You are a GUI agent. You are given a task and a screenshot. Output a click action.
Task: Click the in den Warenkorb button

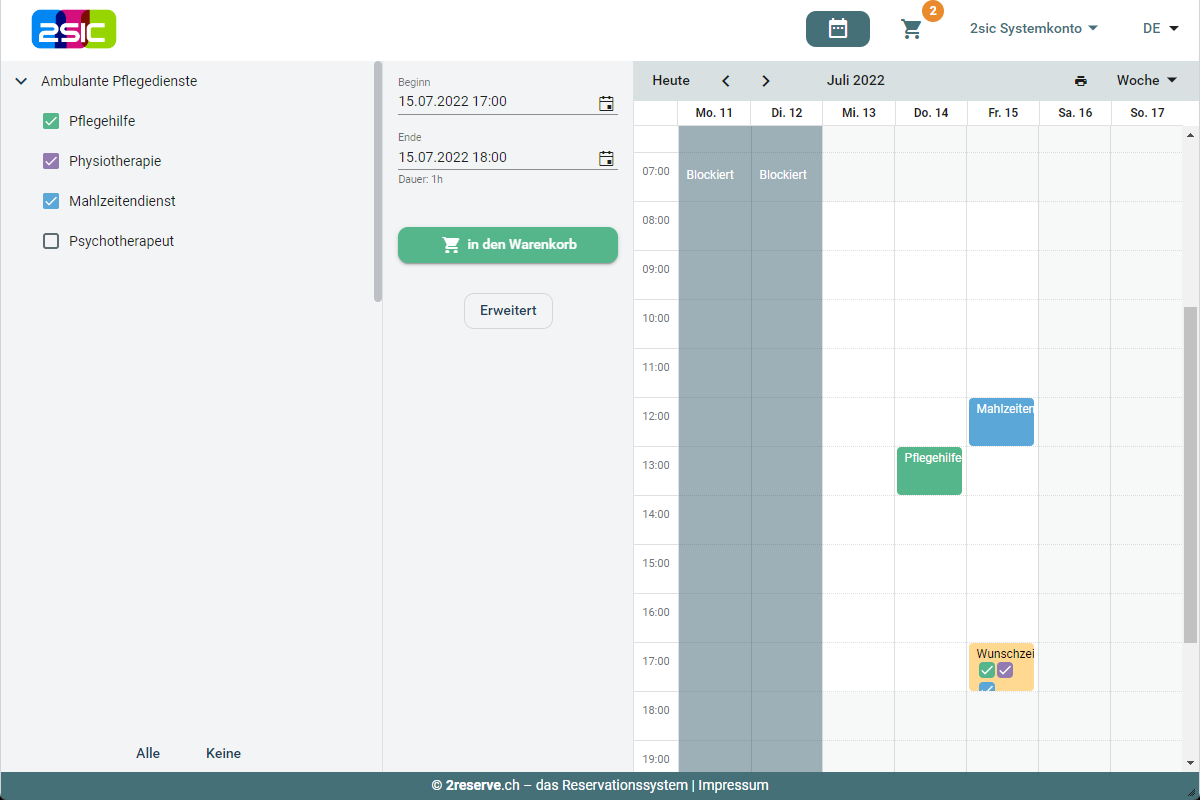[508, 244]
